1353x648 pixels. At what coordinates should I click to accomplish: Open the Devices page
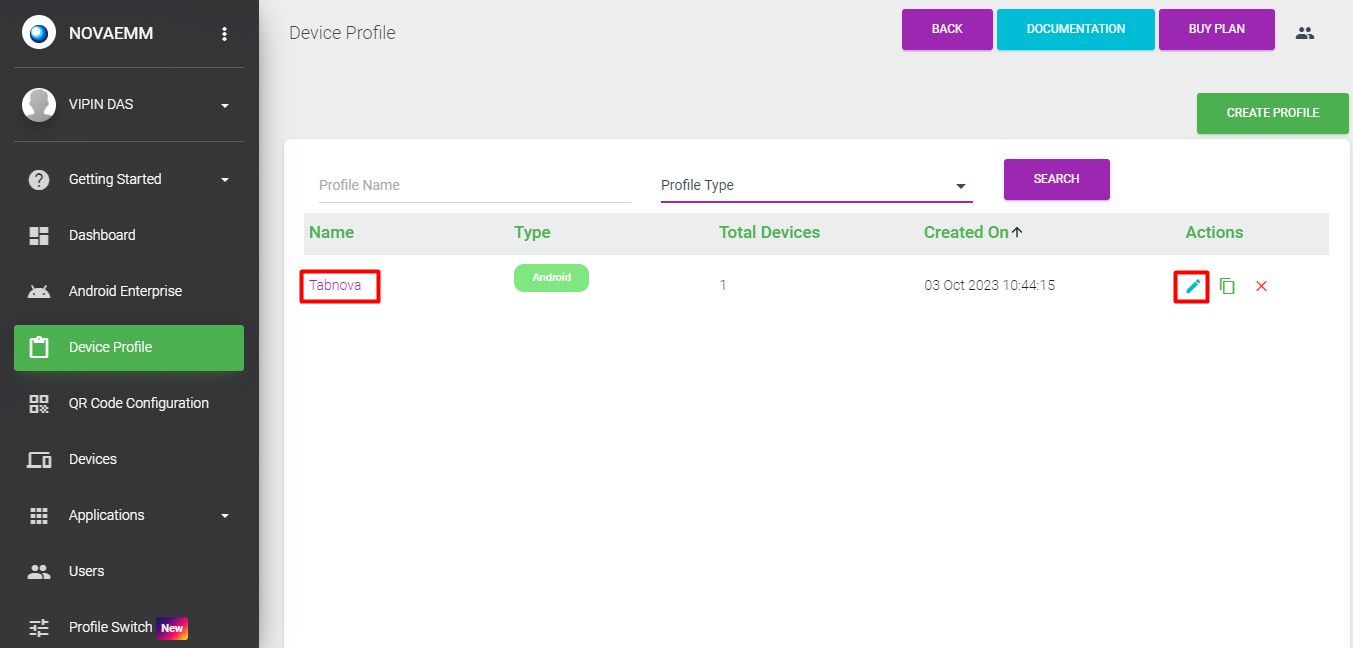(92, 460)
